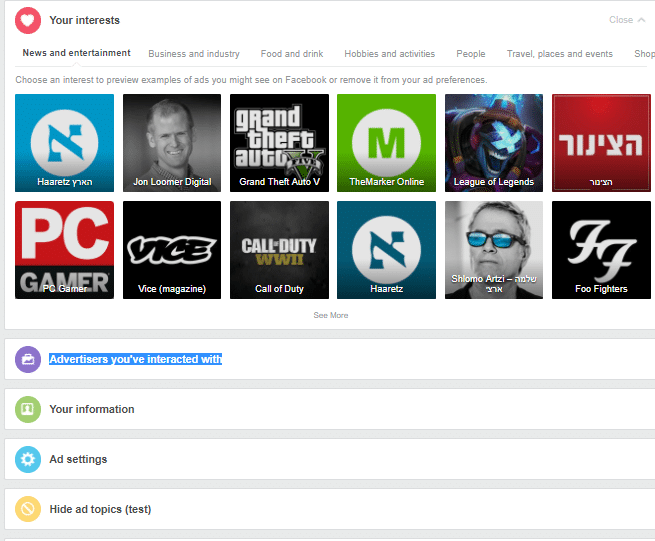Select the Jon Loomer Digital tile

[x=172, y=143]
